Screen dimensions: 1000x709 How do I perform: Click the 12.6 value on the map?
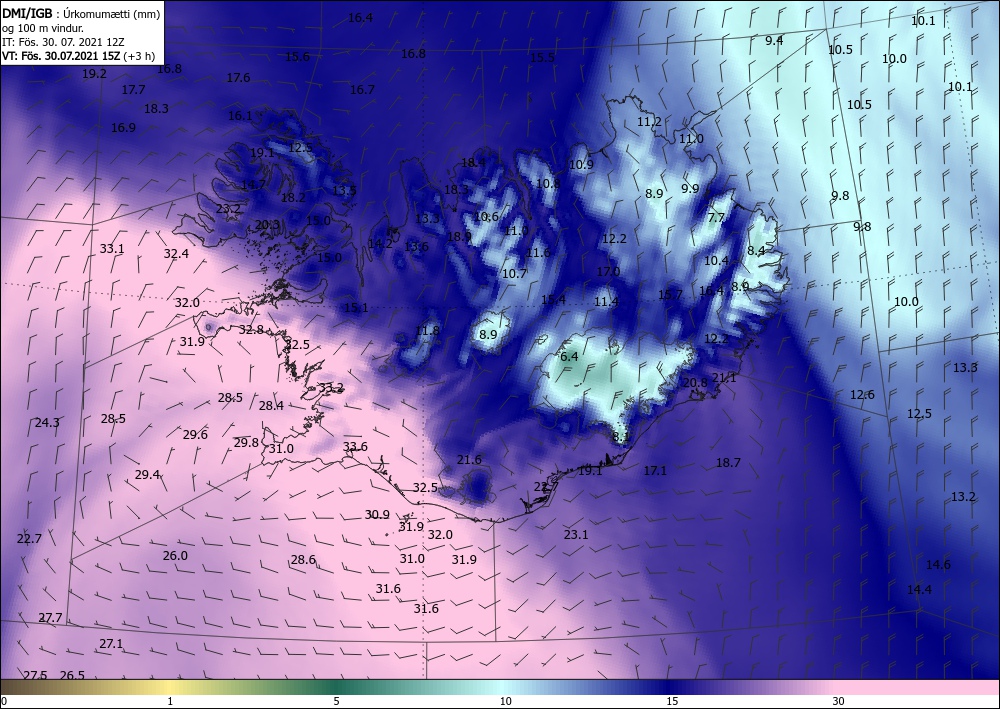(x=862, y=395)
